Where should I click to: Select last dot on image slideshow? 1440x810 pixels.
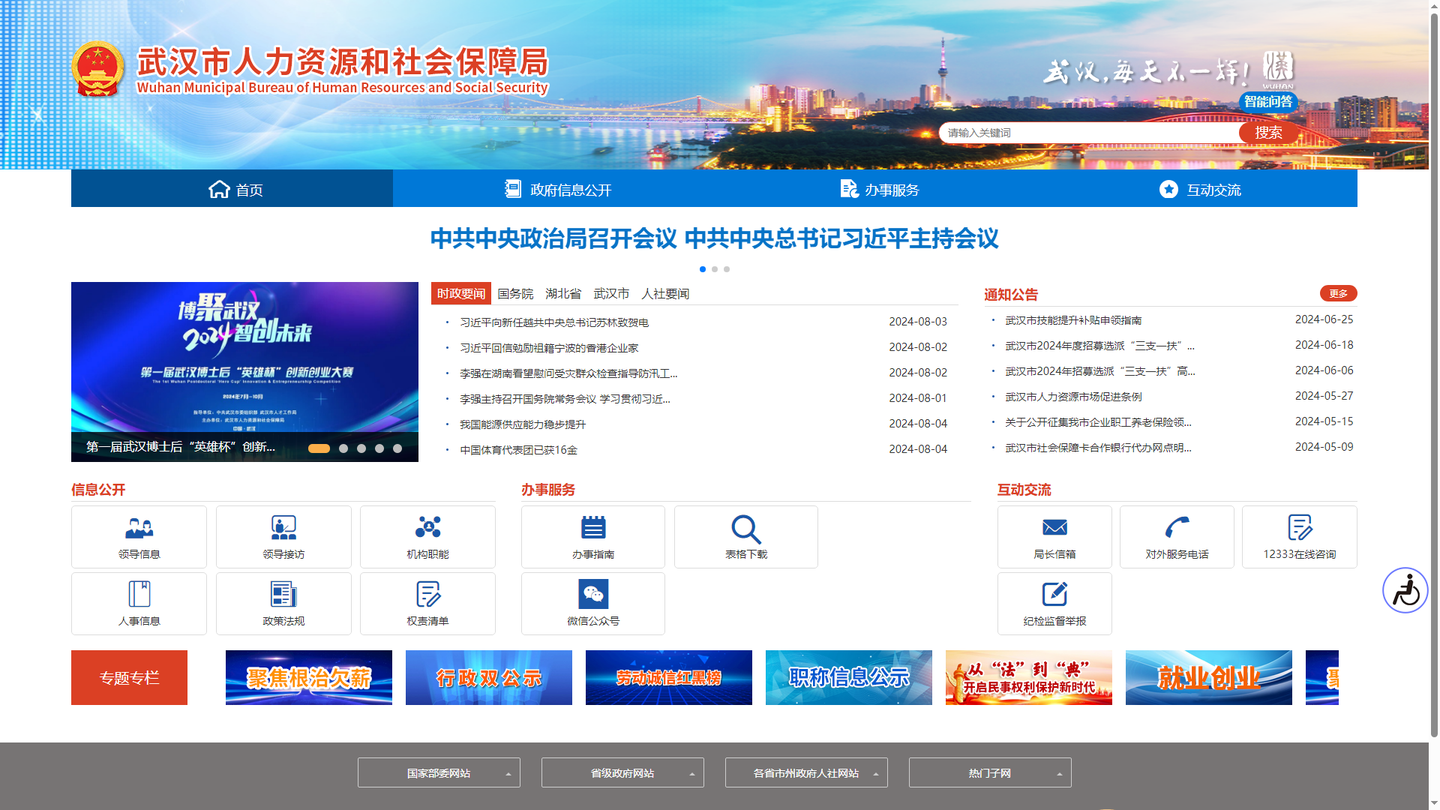click(x=398, y=448)
